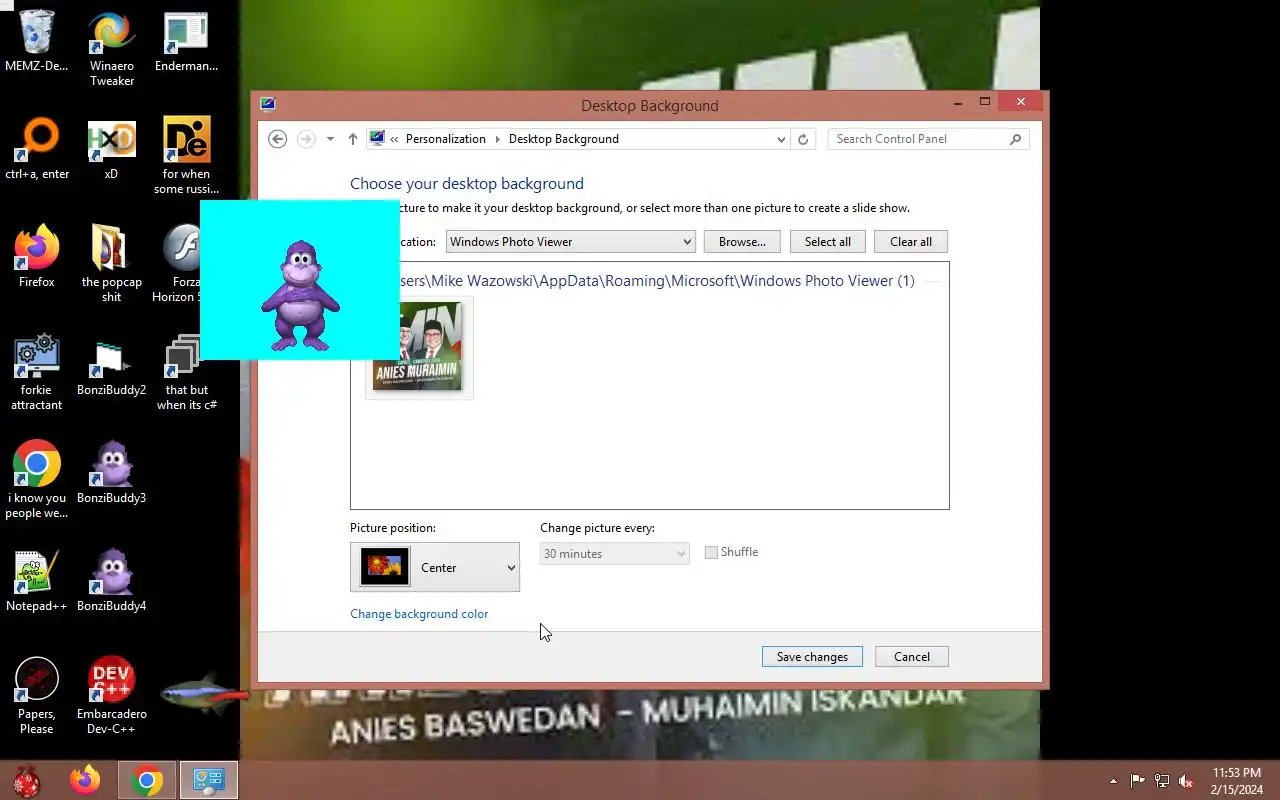1280x800 pixels.
Task: Click the search magnifier icon
Action: [x=1016, y=139]
